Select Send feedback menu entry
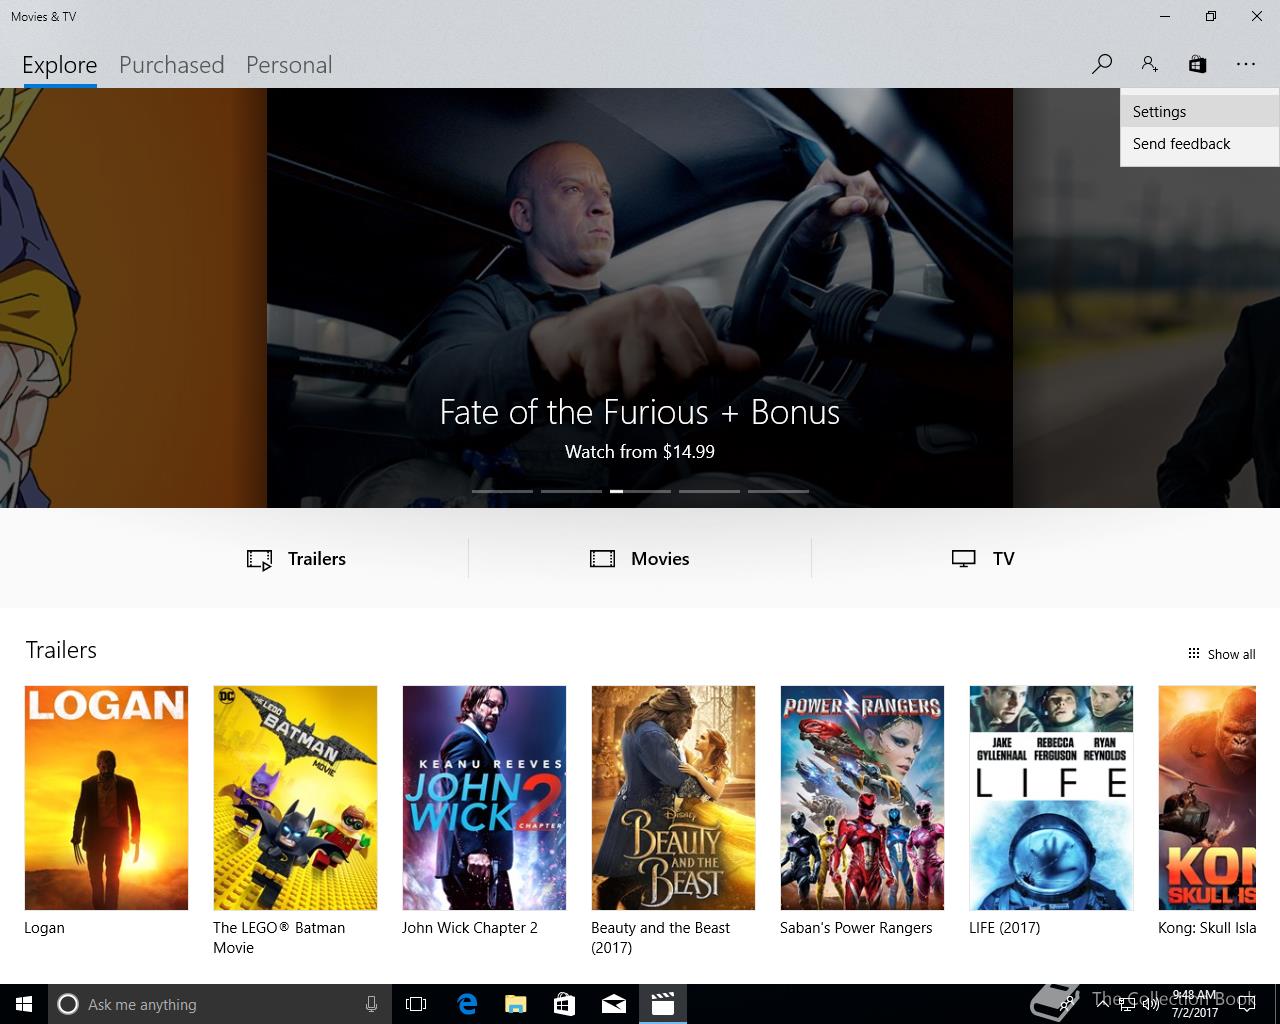 tap(1199, 144)
